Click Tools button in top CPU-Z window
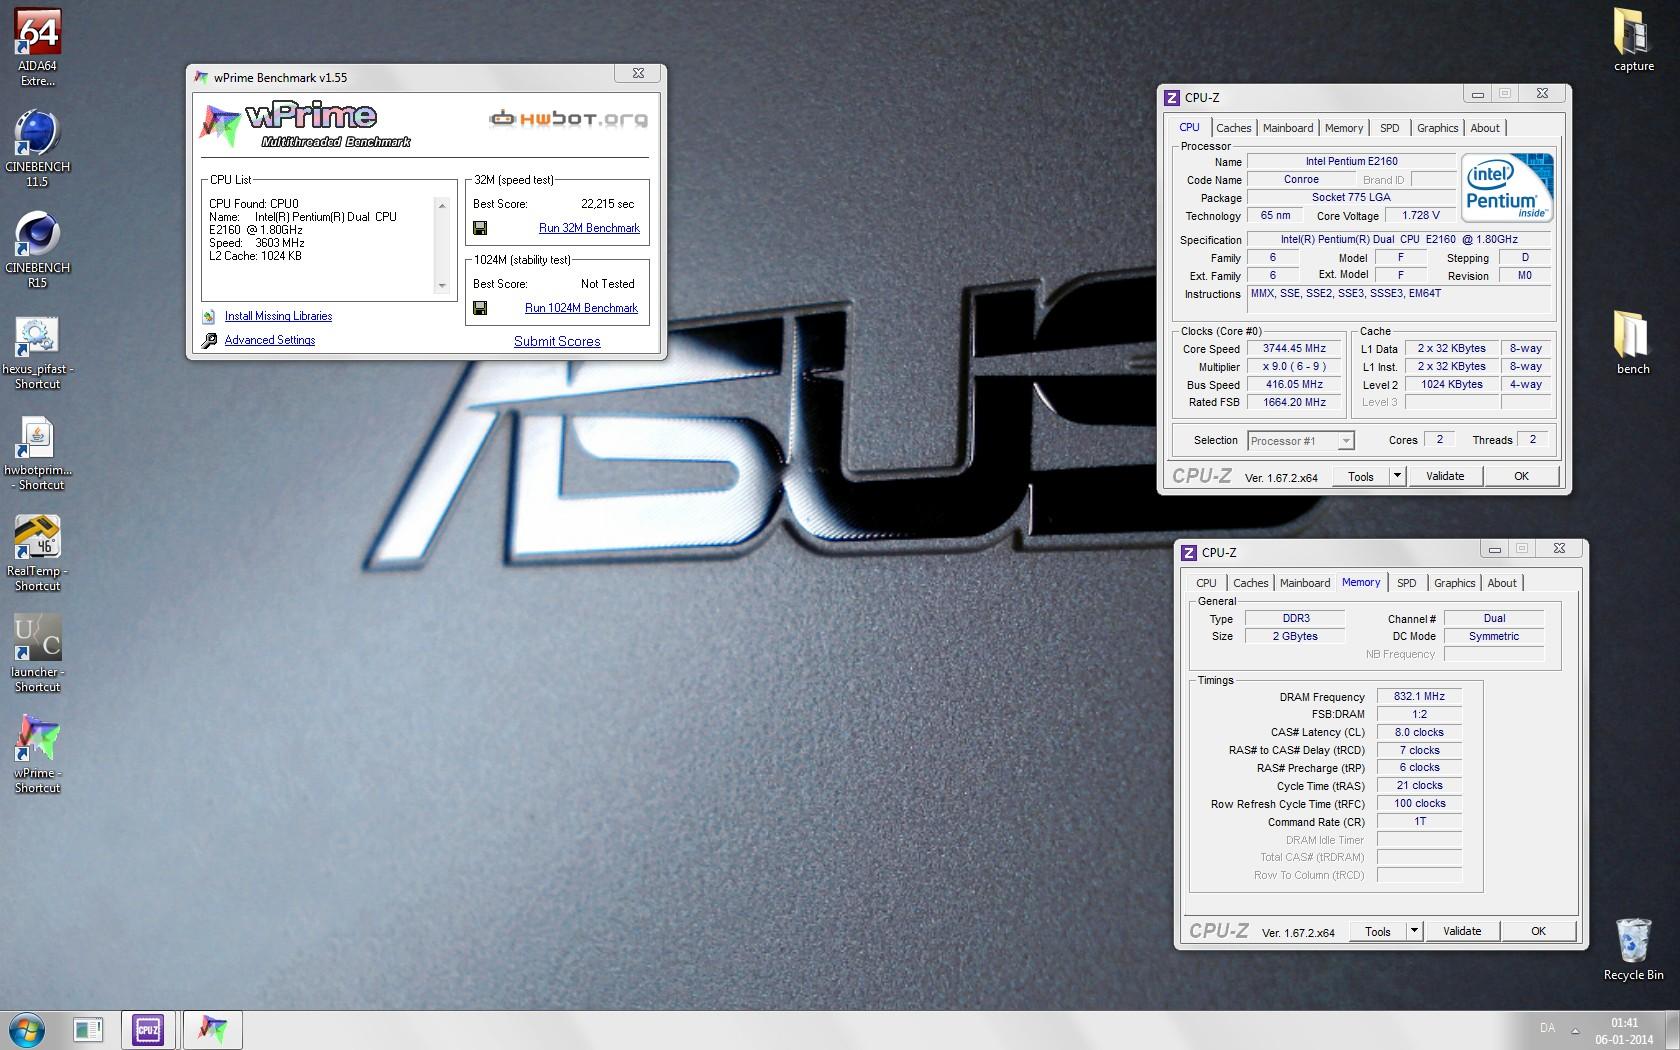Image resolution: width=1680 pixels, height=1050 pixels. tap(1361, 477)
